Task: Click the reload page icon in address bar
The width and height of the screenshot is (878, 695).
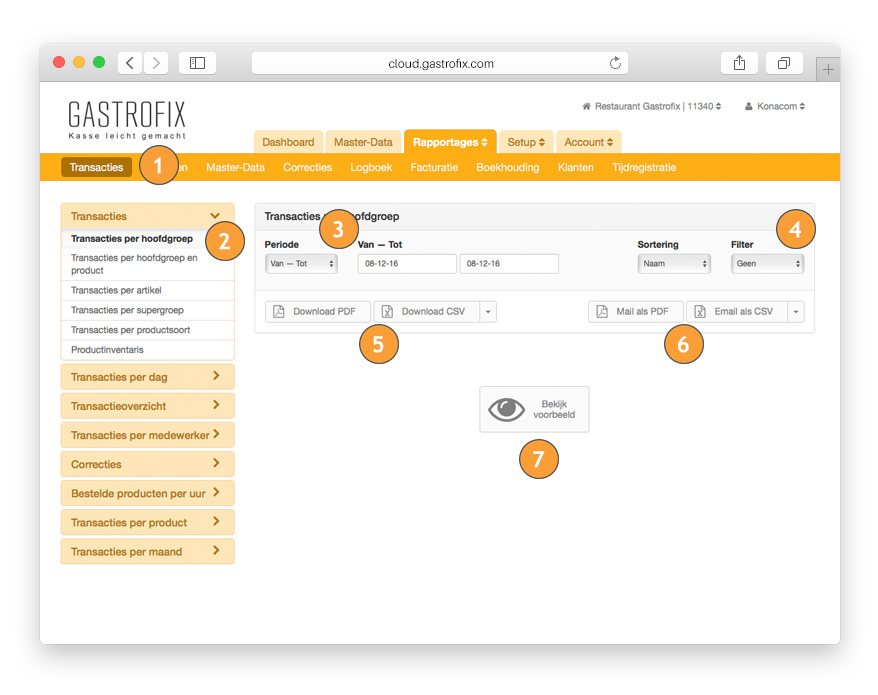Action: (615, 63)
